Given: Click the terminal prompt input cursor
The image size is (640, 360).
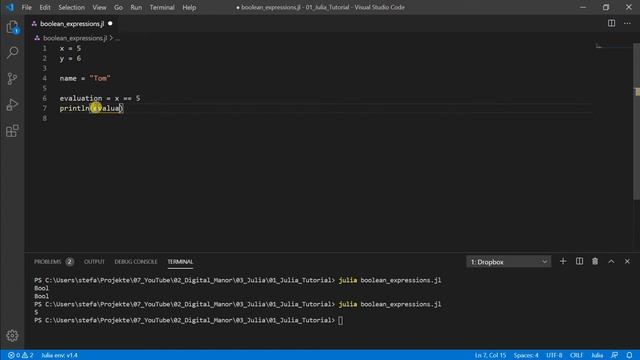Looking at the screenshot, I should 340,320.
